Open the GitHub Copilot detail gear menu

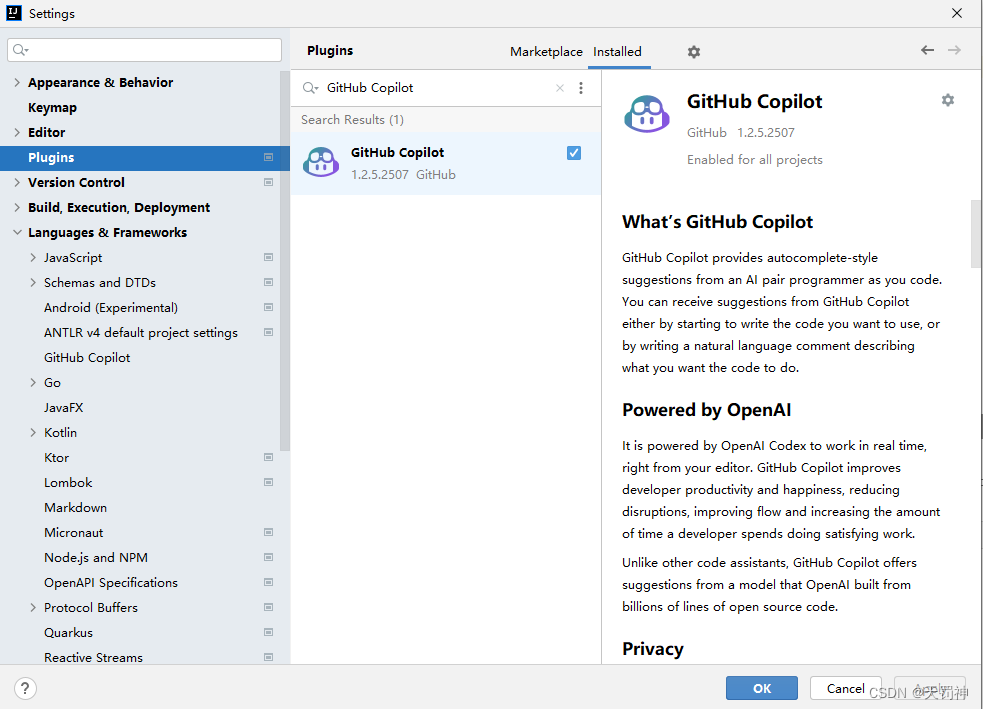tap(948, 100)
